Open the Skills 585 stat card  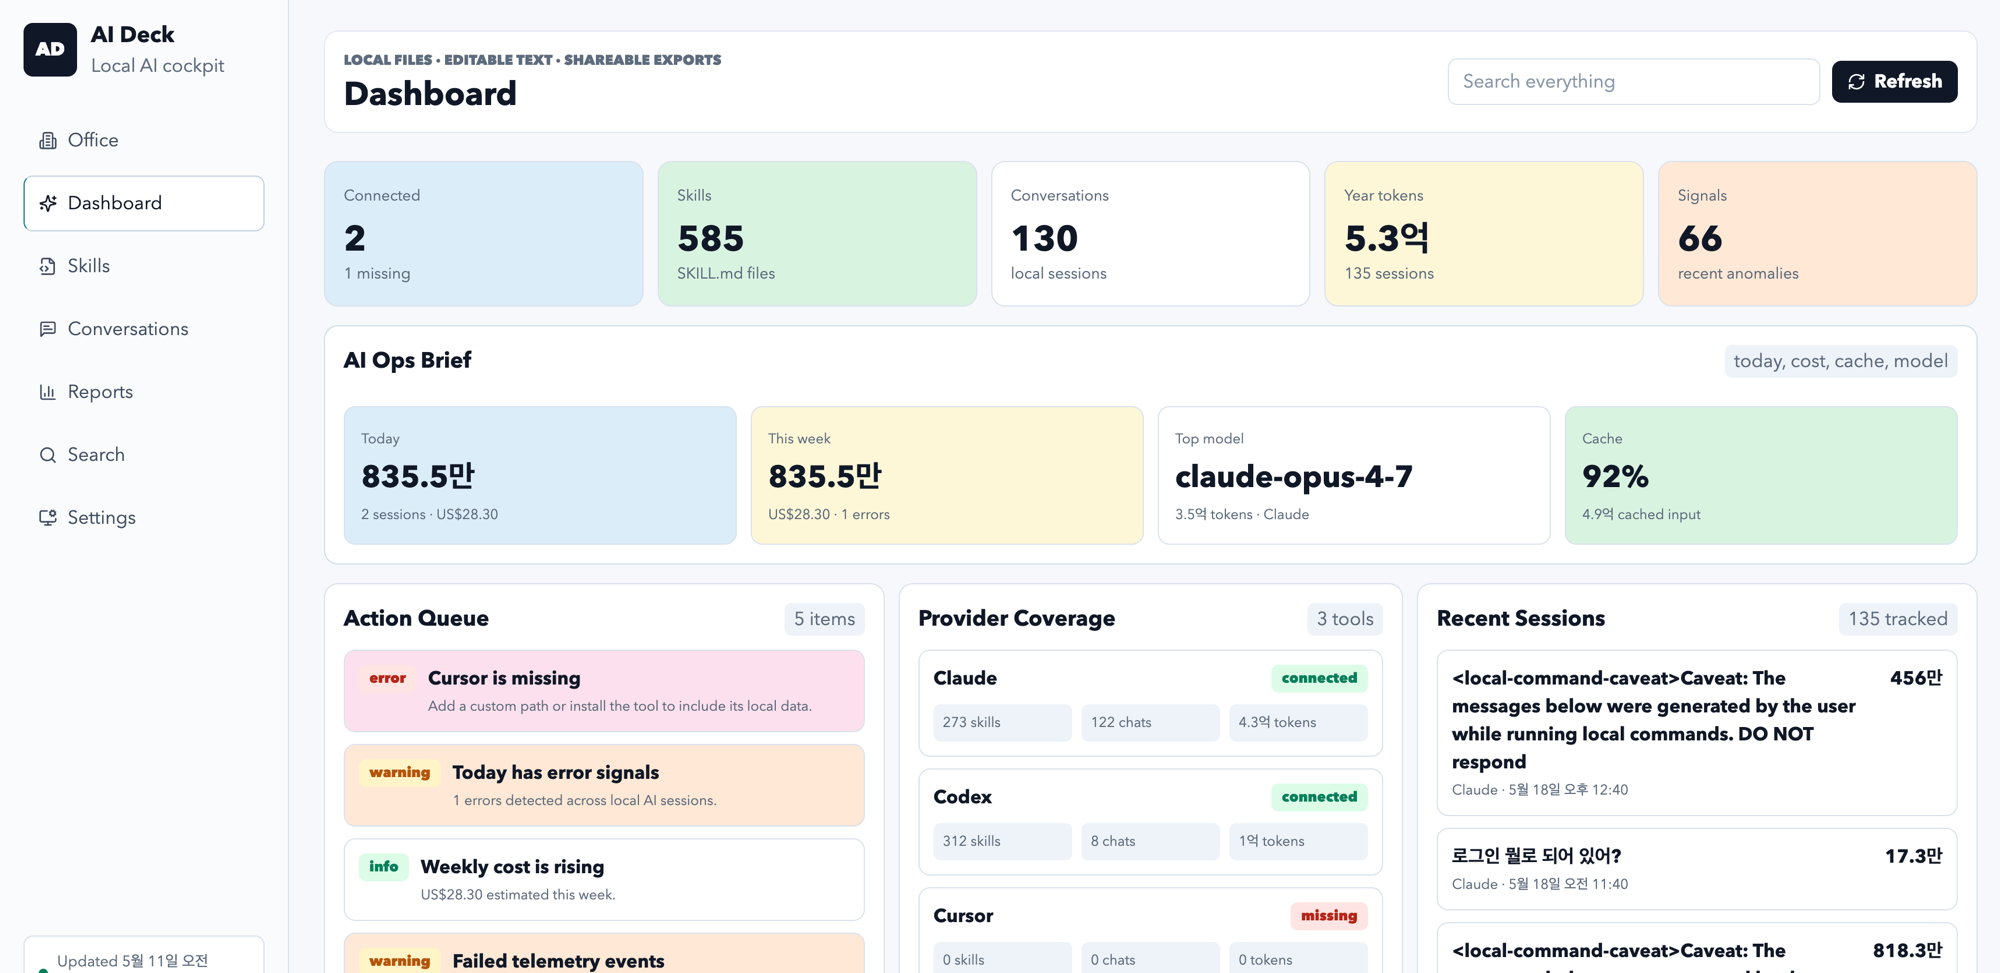[x=817, y=234]
